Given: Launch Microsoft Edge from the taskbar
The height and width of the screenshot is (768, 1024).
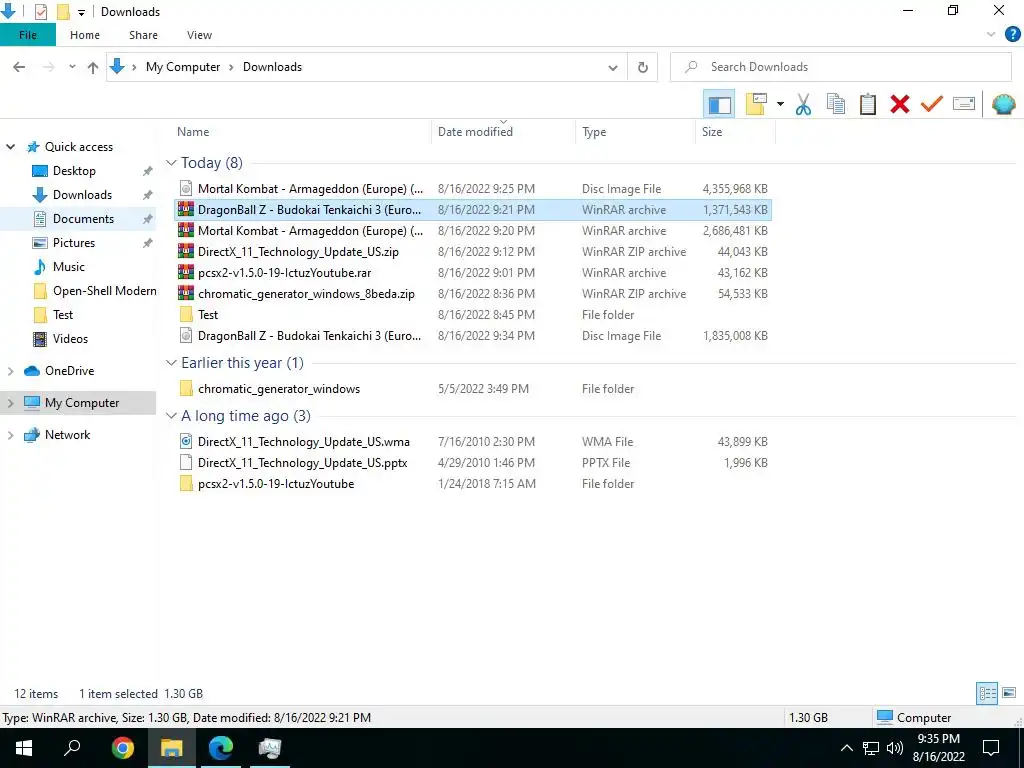Looking at the screenshot, I should [x=221, y=748].
